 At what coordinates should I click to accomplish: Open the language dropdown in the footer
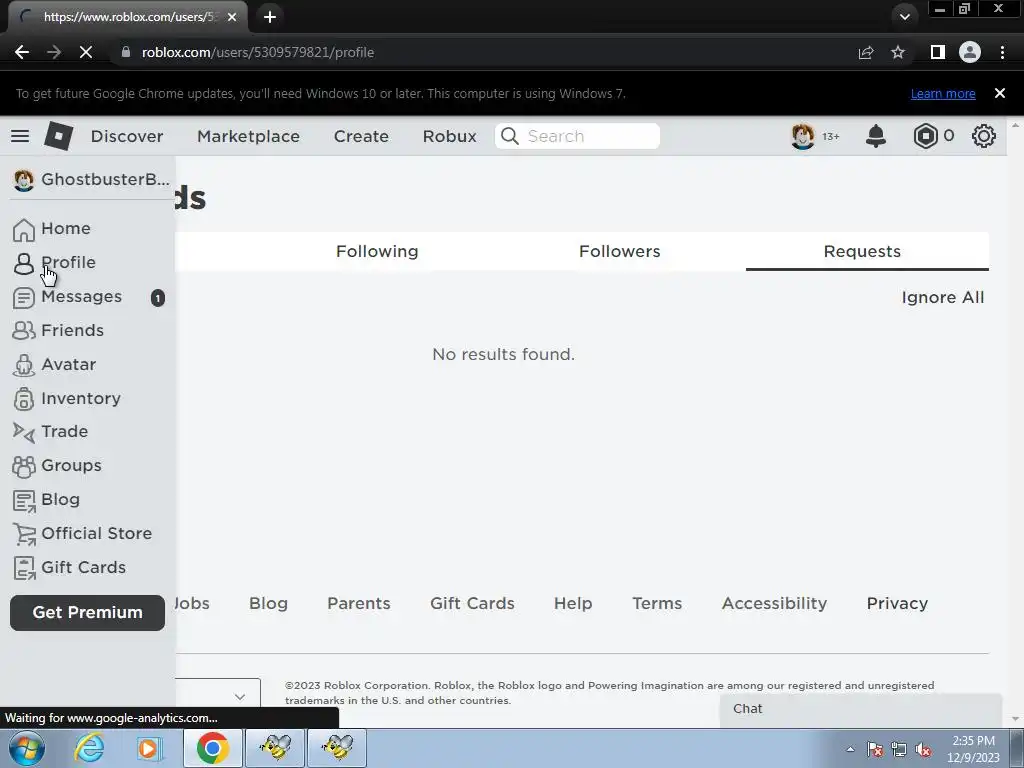pyautogui.click(x=218, y=696)
